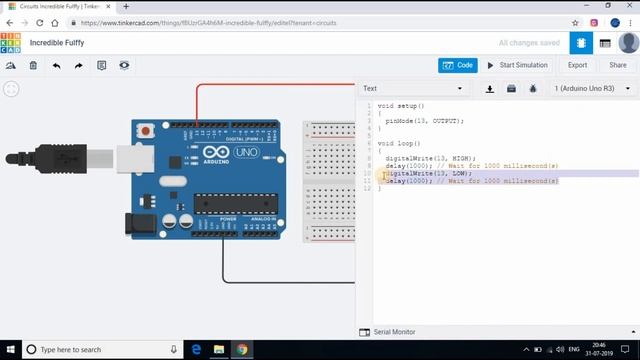
Task: Click the browser forward button
Action: 24,23
